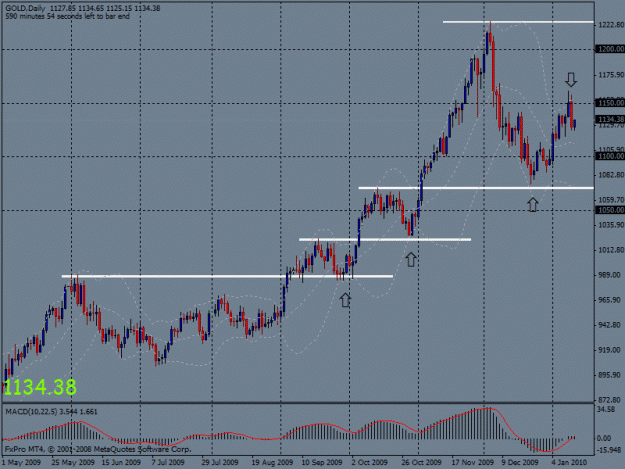Click the 895.90 price axis label
Screen dimensions: 625x469
point(609,375)
